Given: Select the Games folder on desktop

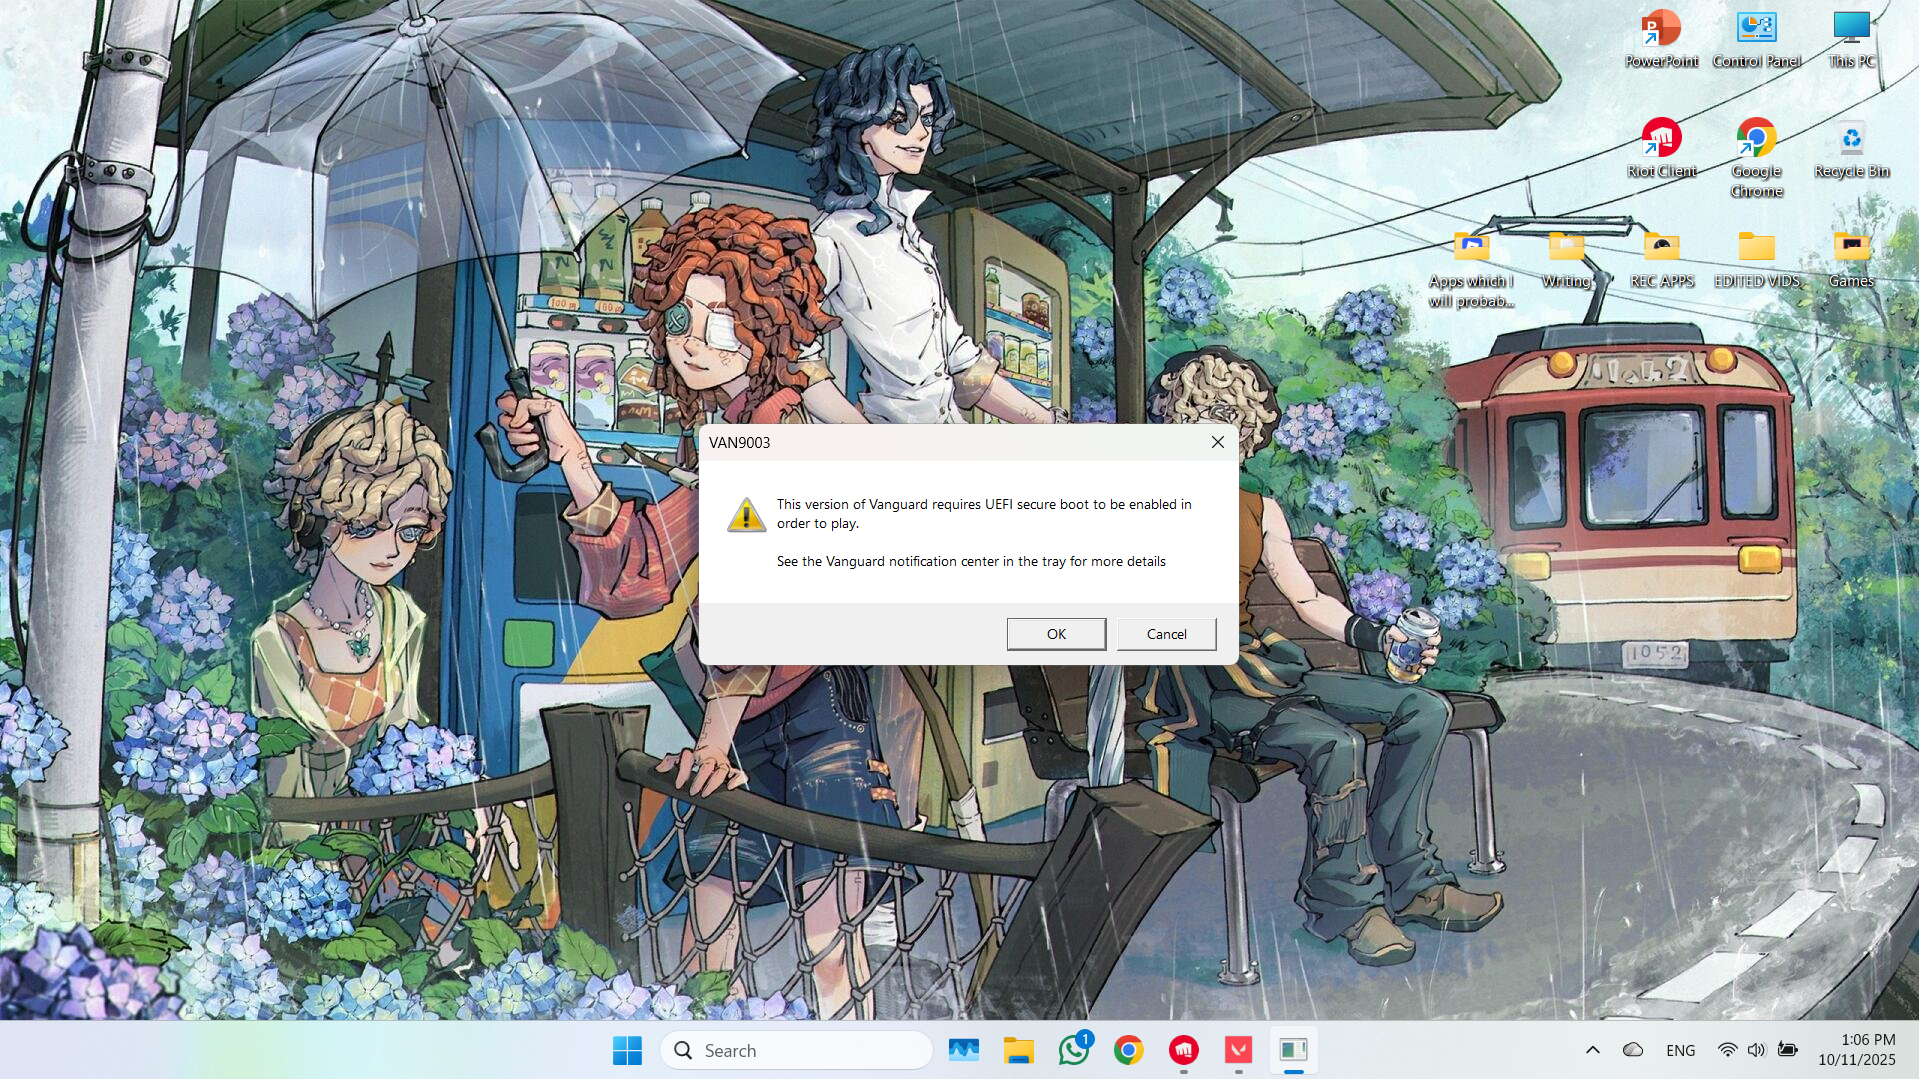Looking at the screenshot, I should [x=1851, y=259].
